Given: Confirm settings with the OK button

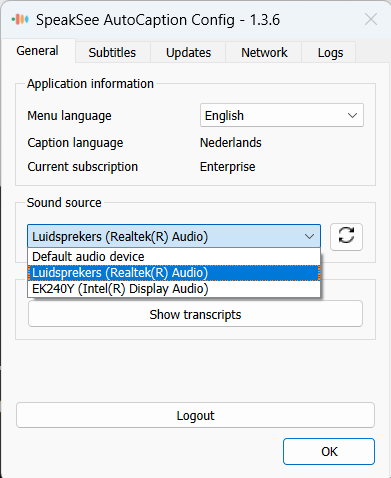Looking at the screenshot, I should [x=329, y=451].
